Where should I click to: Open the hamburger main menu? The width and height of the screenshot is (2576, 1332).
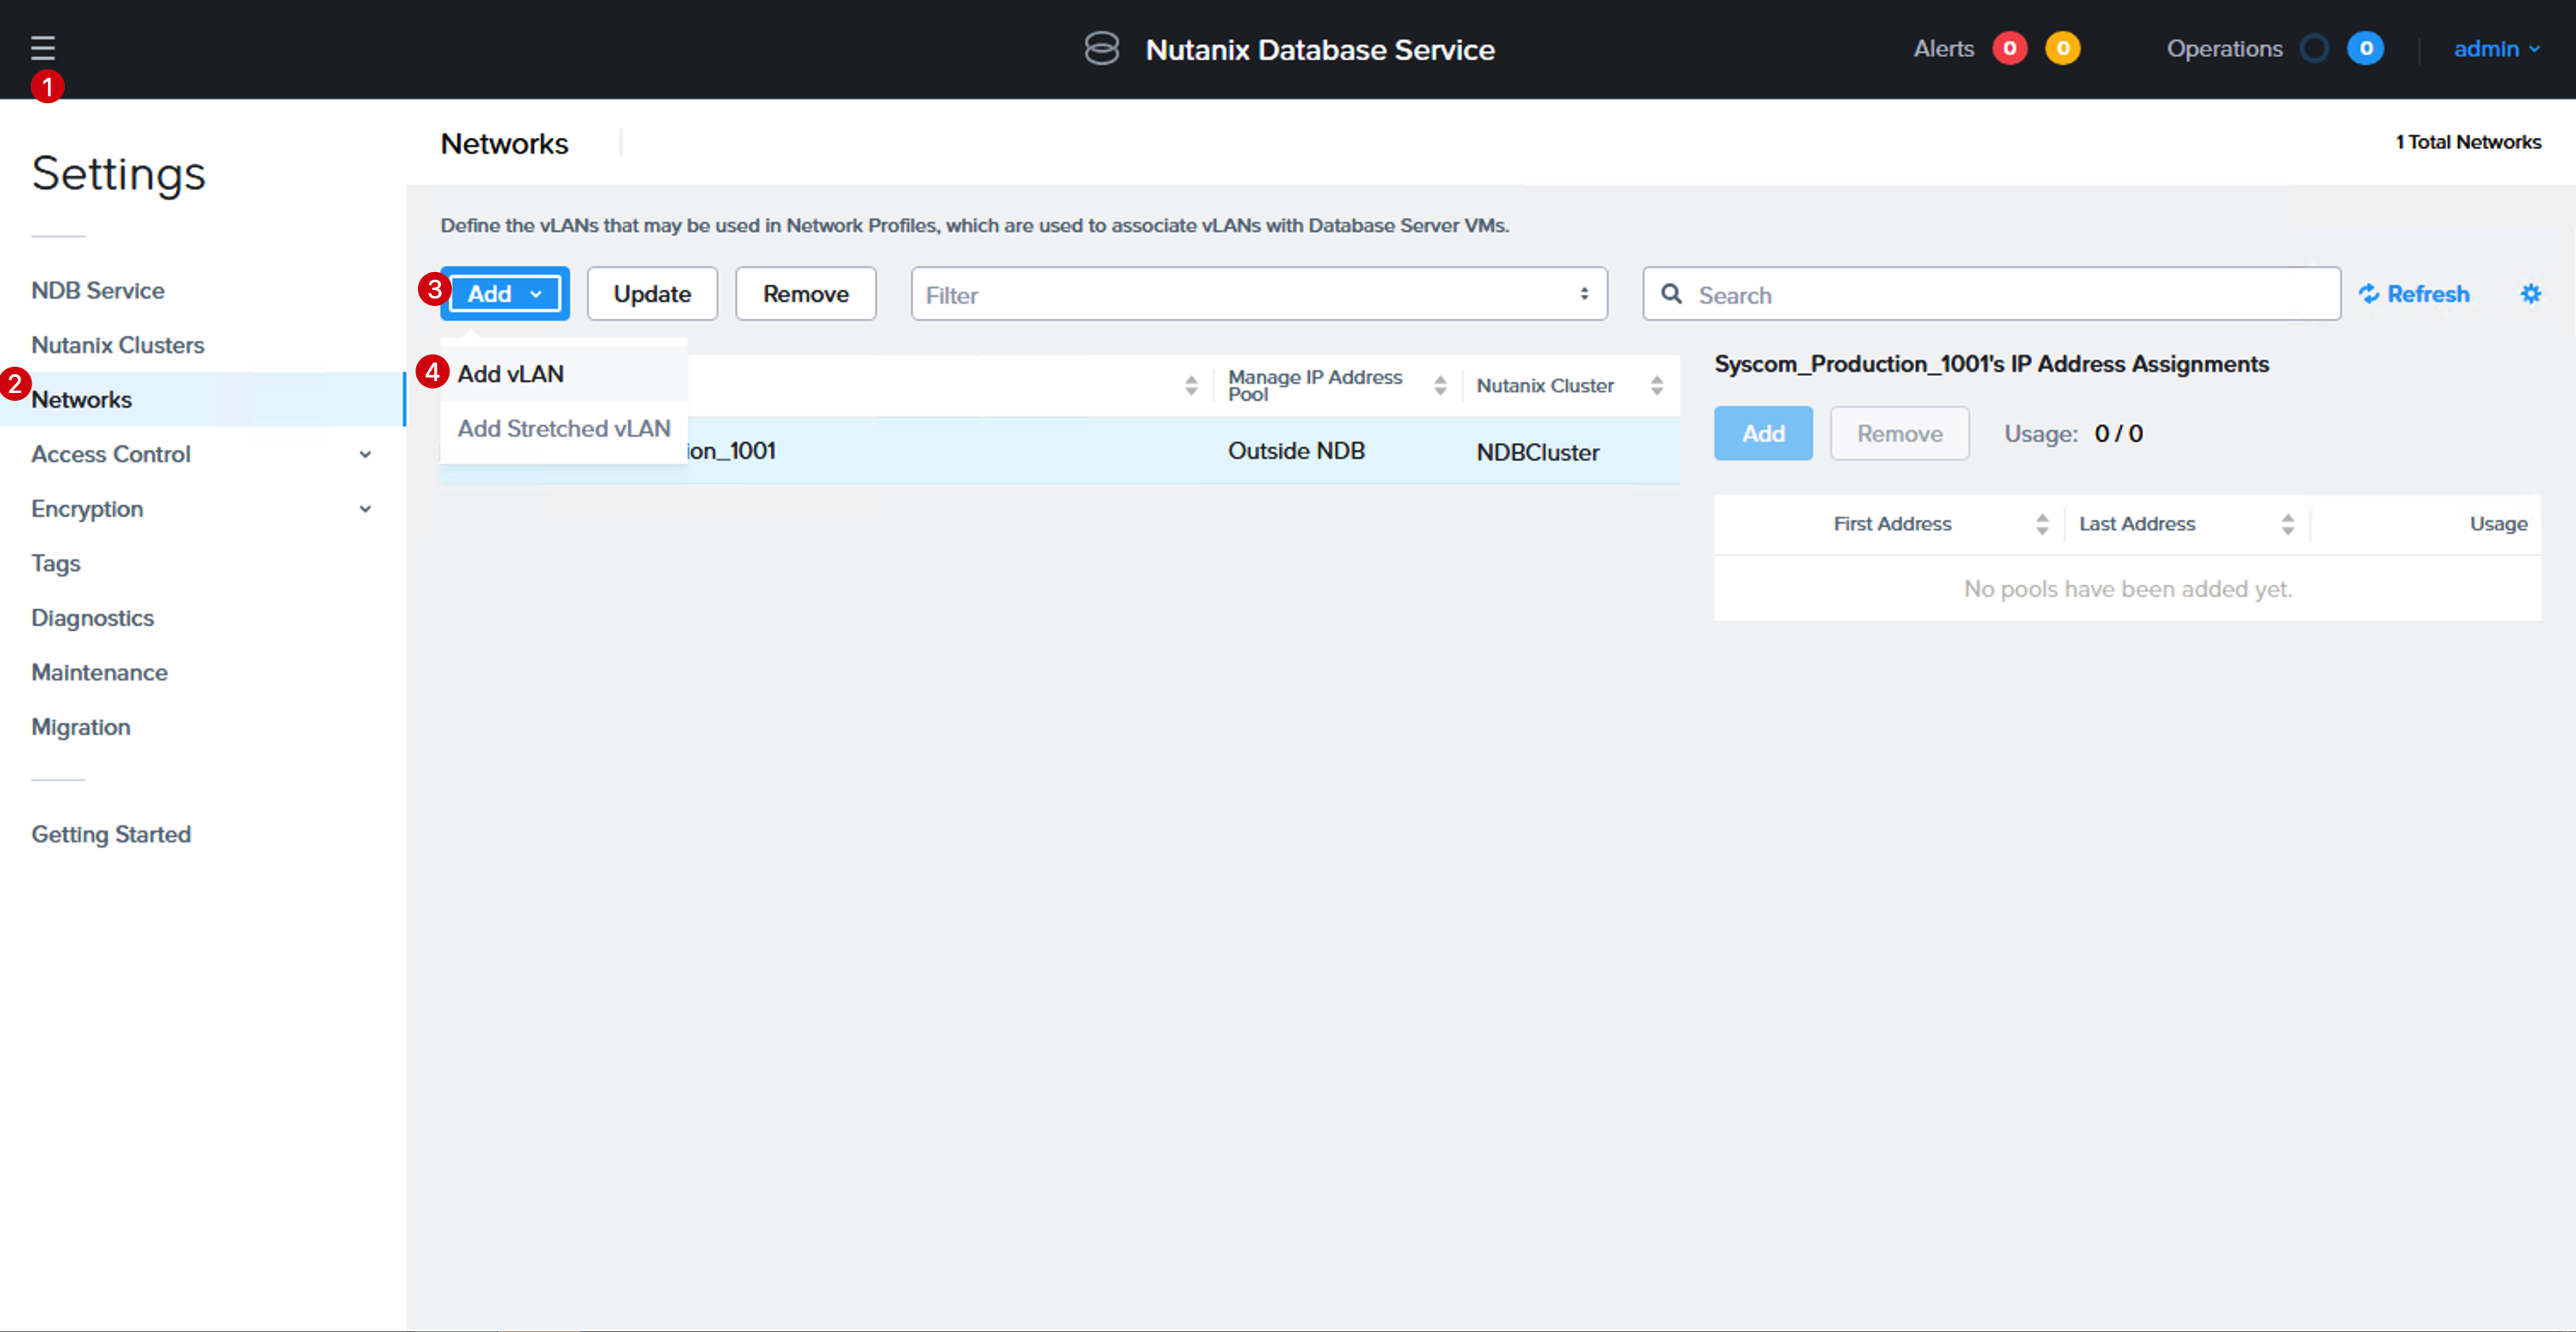43,47
